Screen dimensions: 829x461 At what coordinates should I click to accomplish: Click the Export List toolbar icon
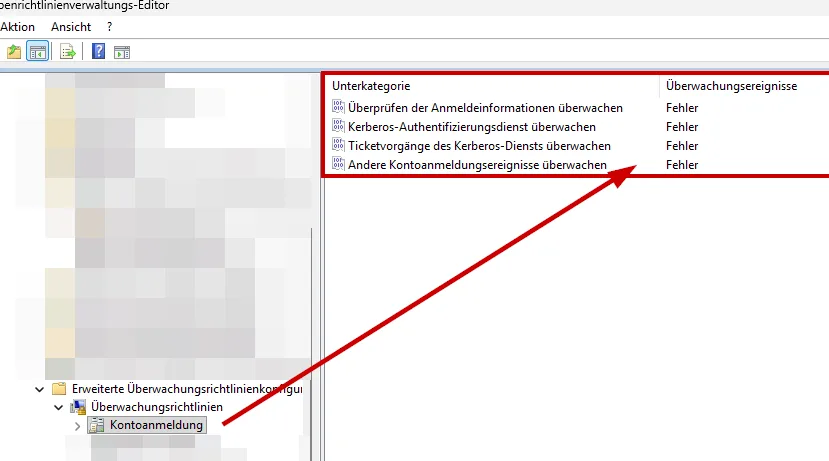click(x=68, y=52)
